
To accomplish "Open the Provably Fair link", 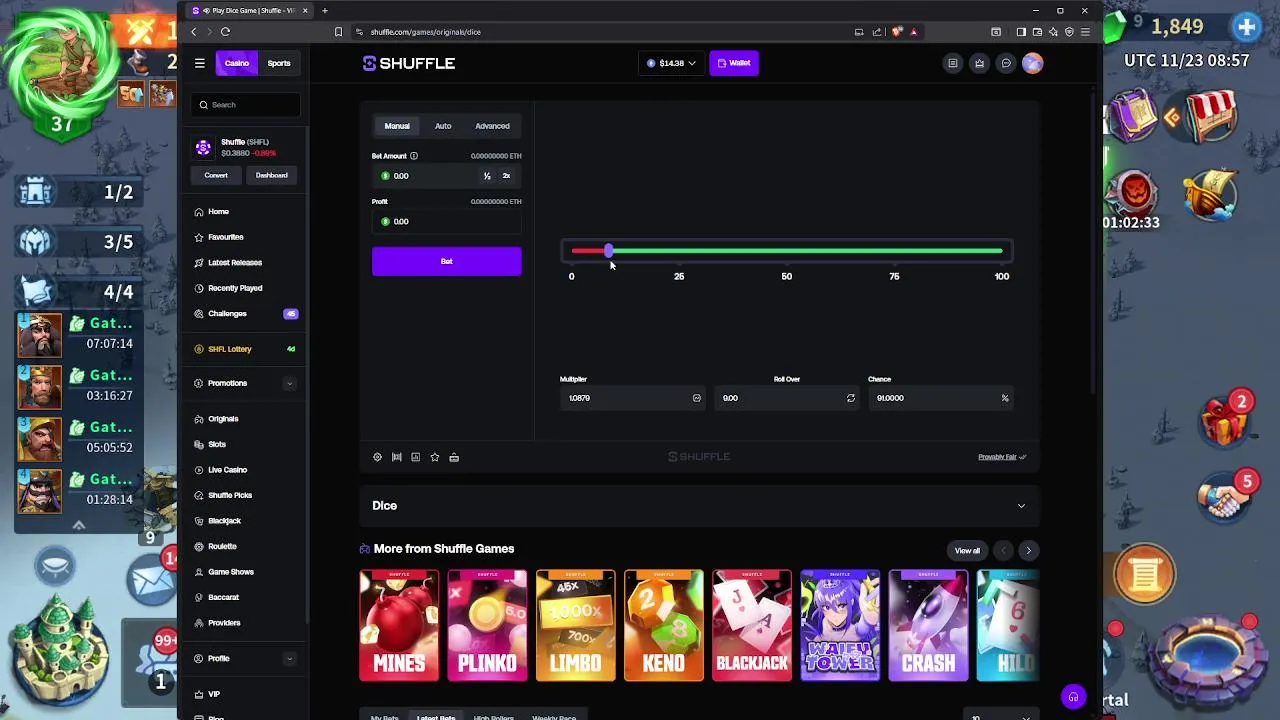I will pyautogui.click(x=1002, y=457).
